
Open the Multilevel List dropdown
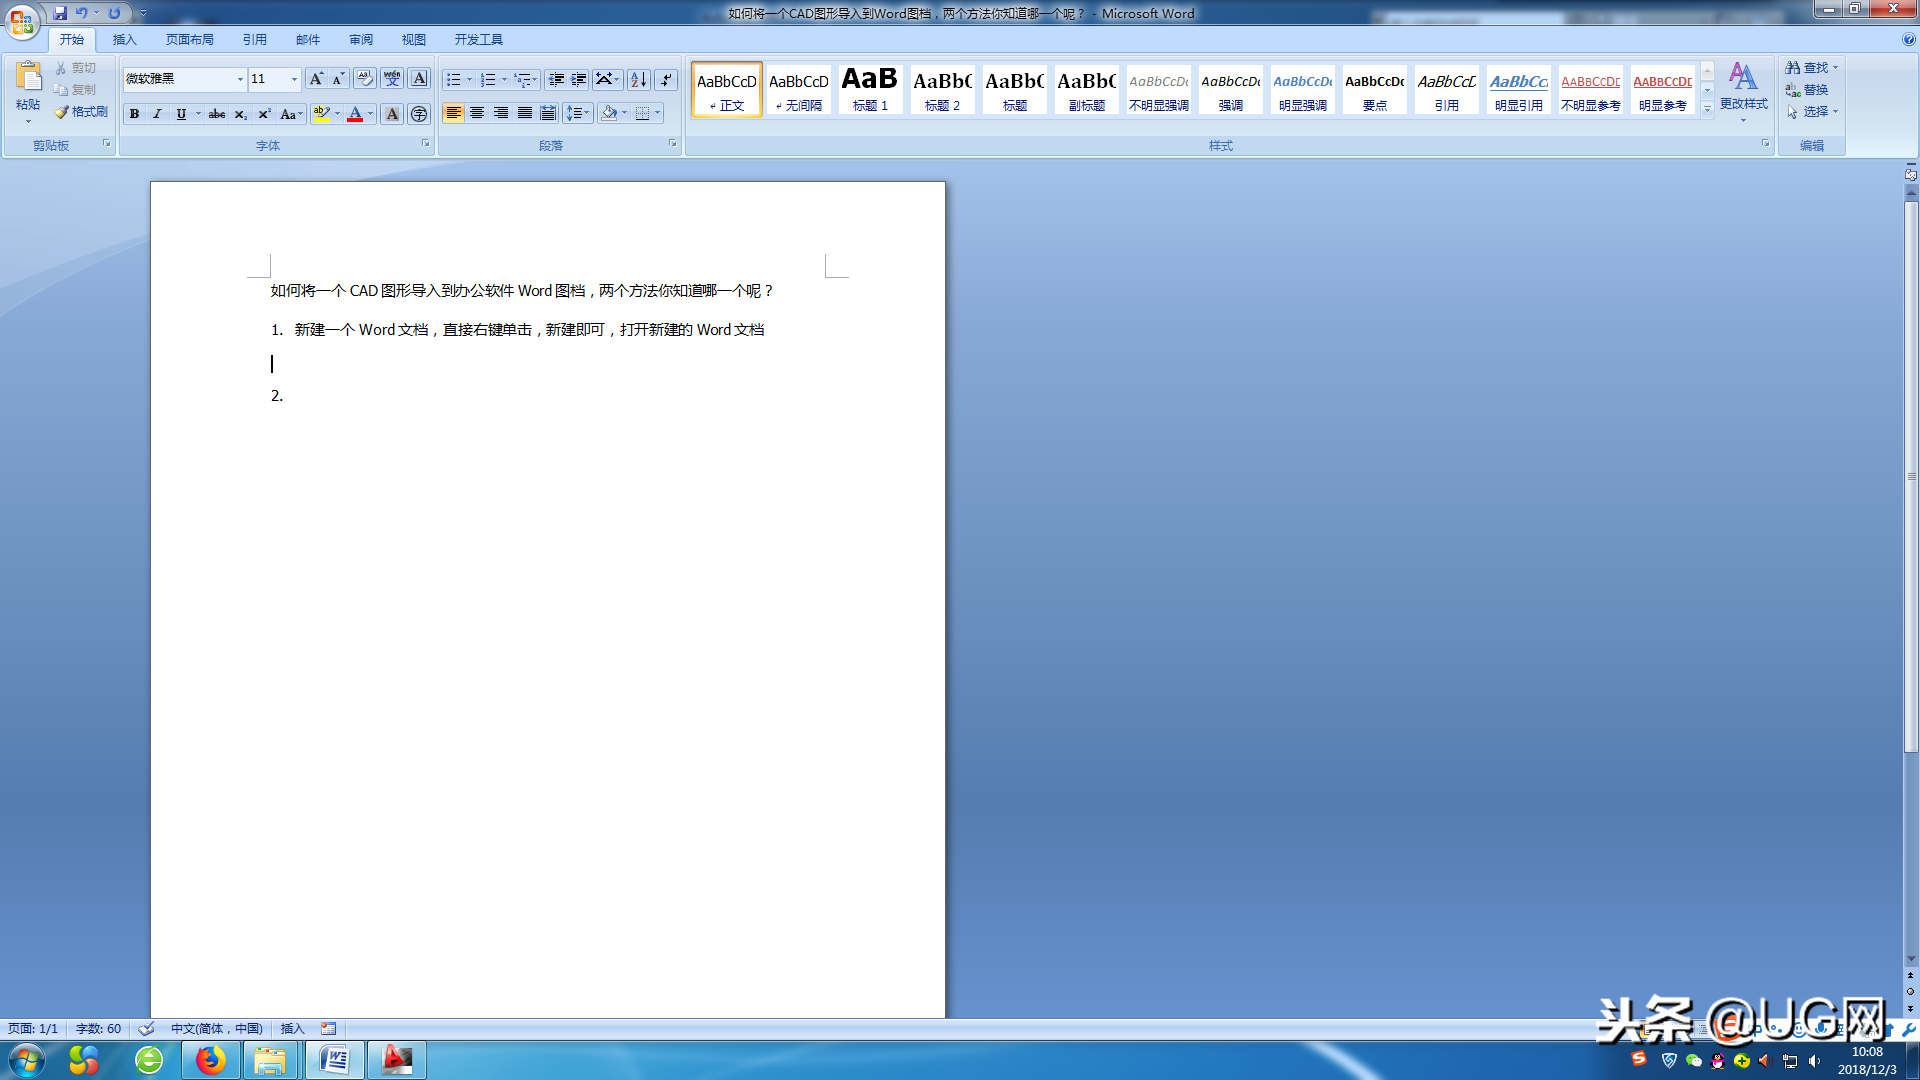coord(526,79)
